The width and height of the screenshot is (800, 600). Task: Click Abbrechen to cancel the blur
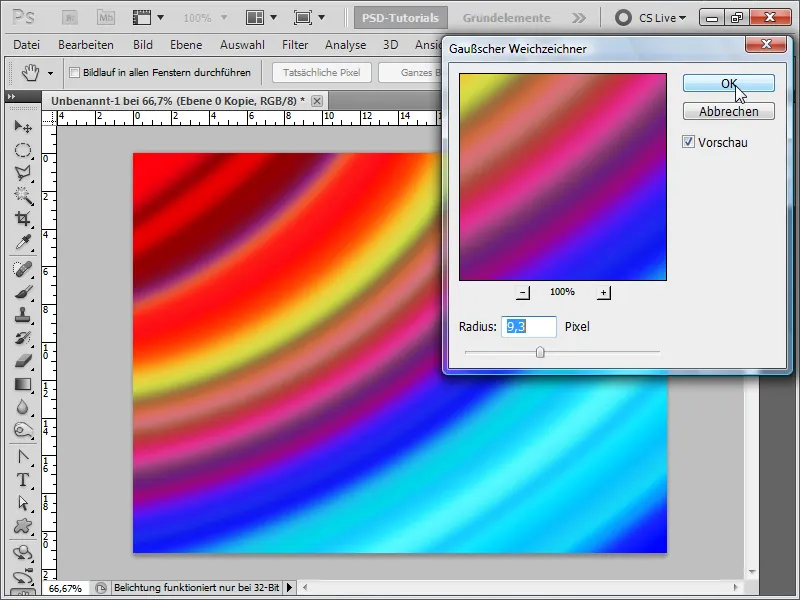coord(729,111)
